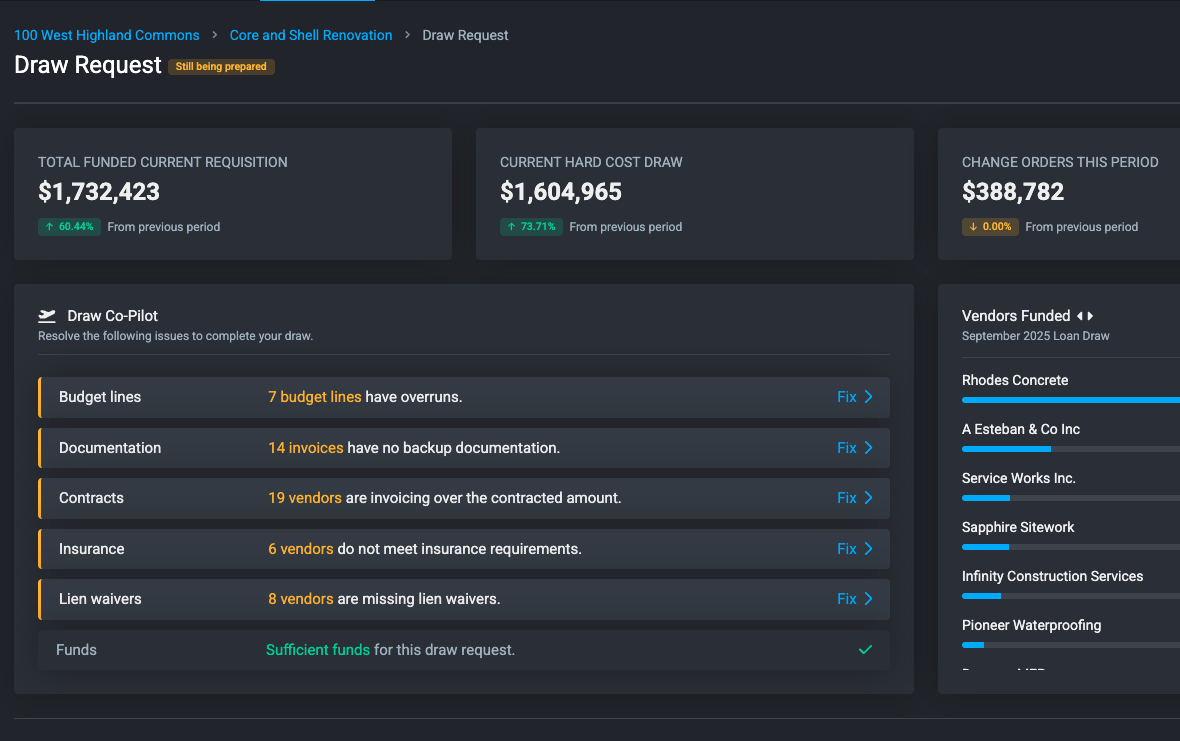Expand the Budget lines Fix chevron
This screenshot has width=1180, height=741.
click(x=866, y=396)
